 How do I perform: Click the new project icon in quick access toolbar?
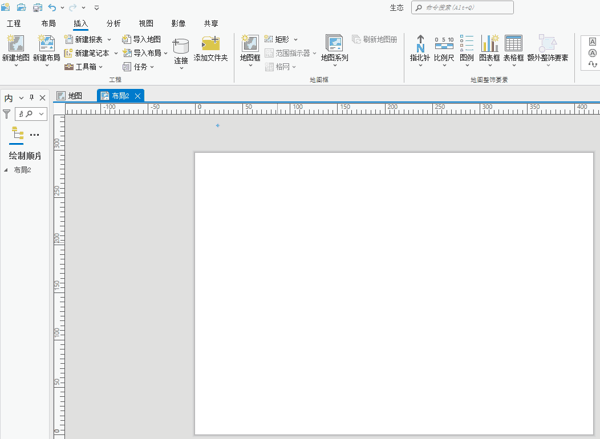pyautogui.click(x=6, y=7)
